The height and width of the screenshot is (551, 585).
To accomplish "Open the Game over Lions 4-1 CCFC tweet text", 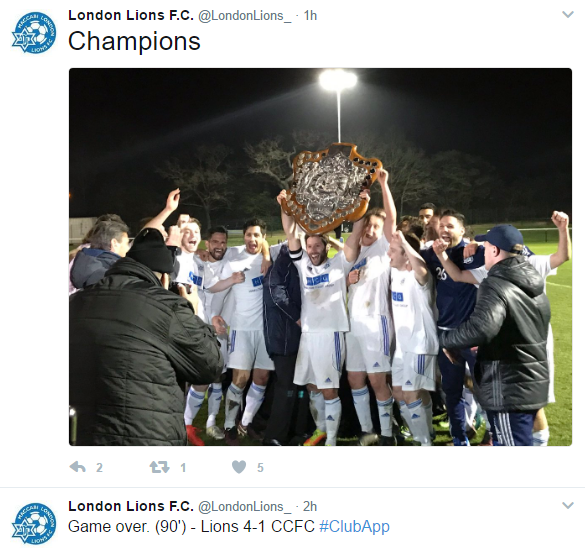I will [x=191, y=526].
